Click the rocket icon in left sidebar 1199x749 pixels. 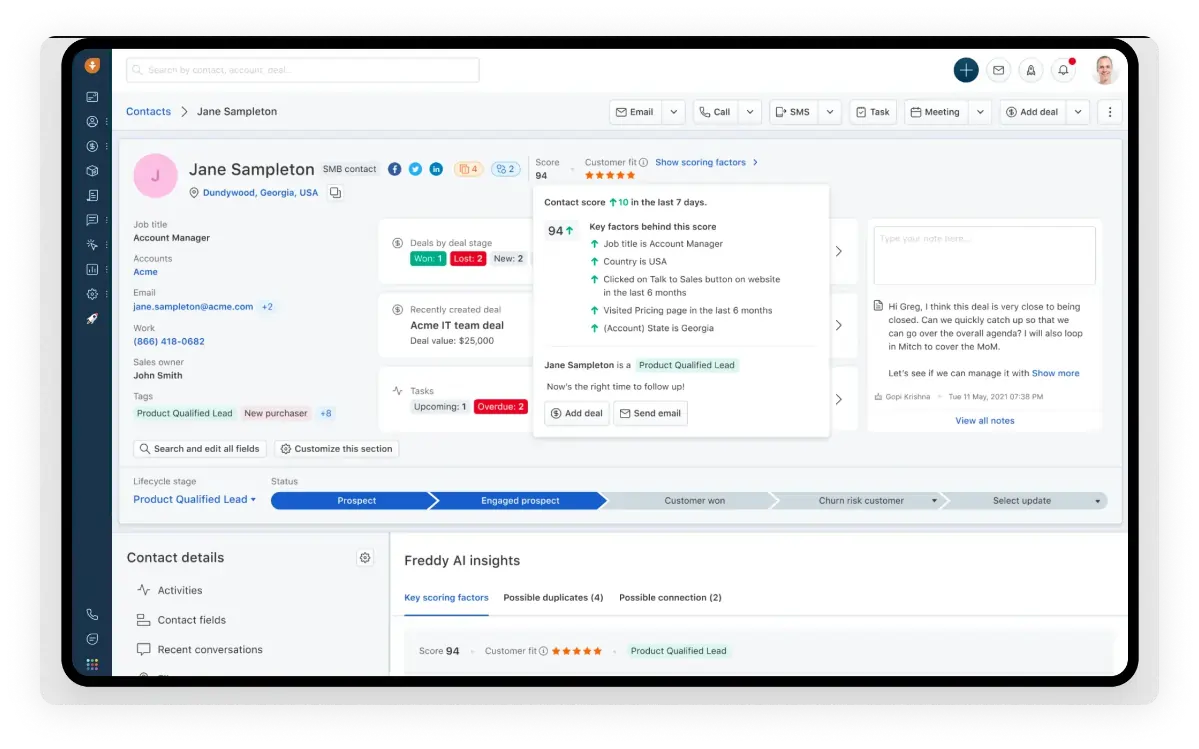click(x=92, y=319)
